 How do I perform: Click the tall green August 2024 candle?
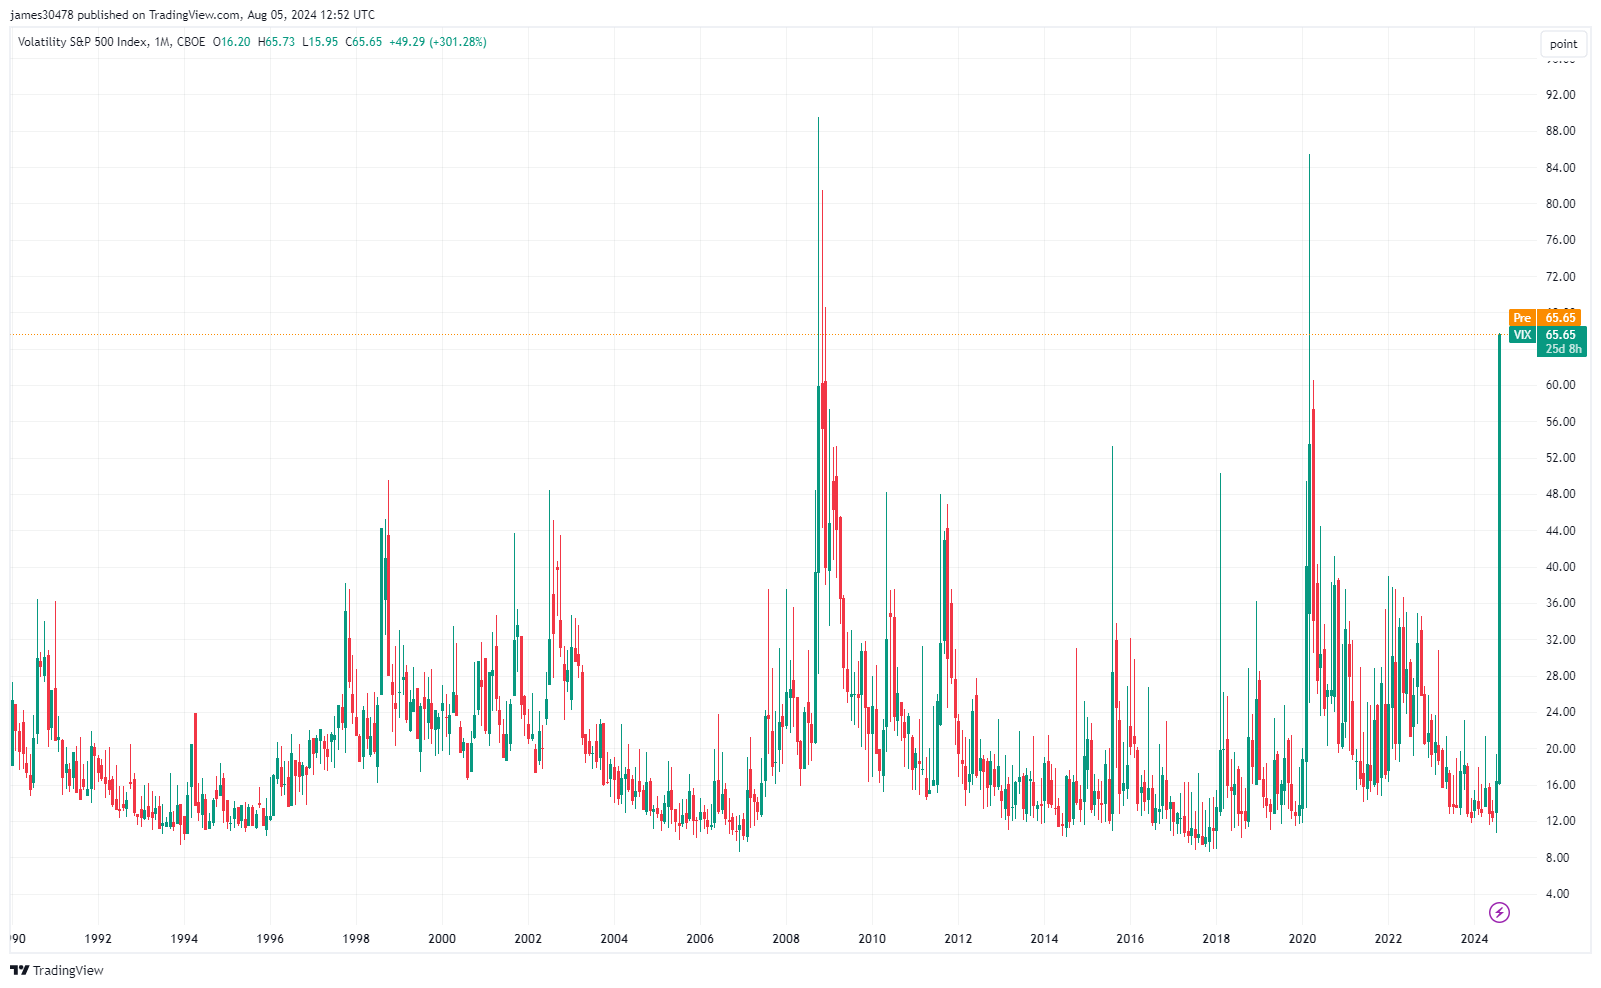(x=1499, y=560)
